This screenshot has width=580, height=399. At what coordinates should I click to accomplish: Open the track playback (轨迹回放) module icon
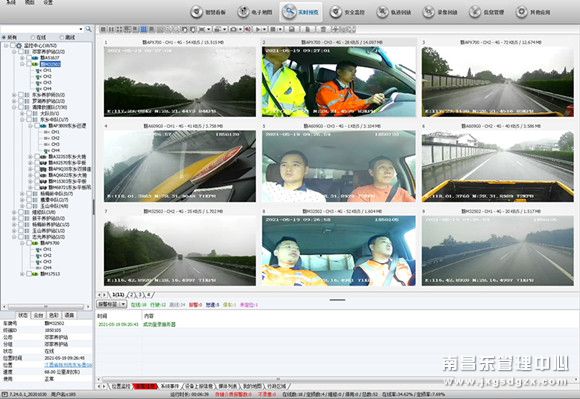[x=382, y=12]
